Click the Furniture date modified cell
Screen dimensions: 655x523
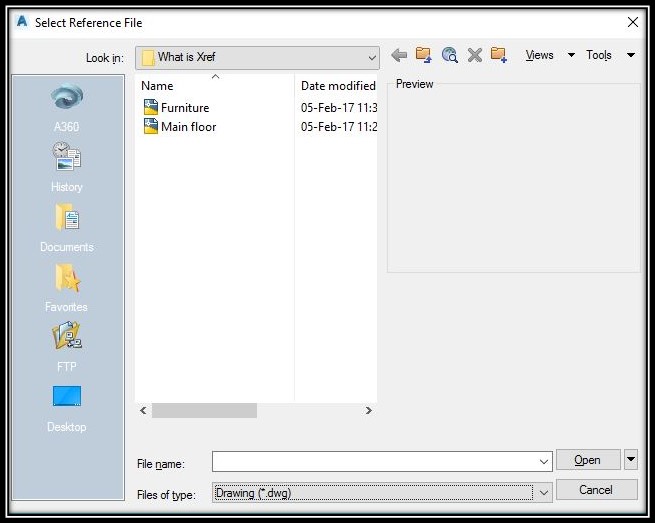click(x=339, y=108)
